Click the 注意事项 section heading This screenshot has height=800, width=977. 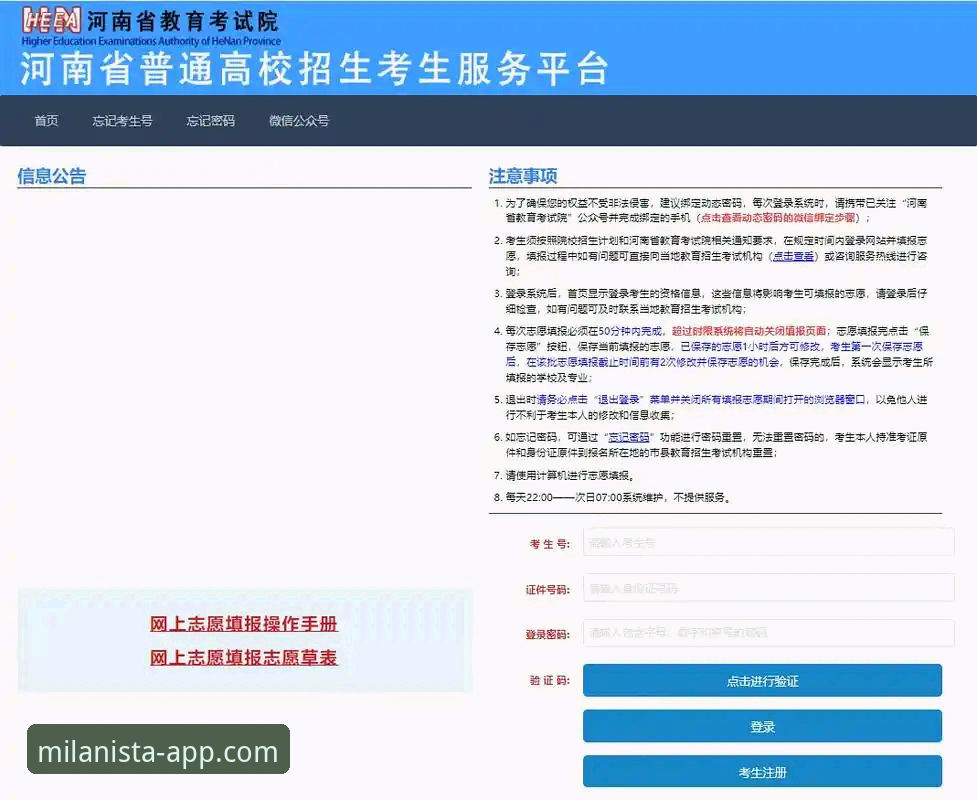pyautogui.click(x=523, y=176)
